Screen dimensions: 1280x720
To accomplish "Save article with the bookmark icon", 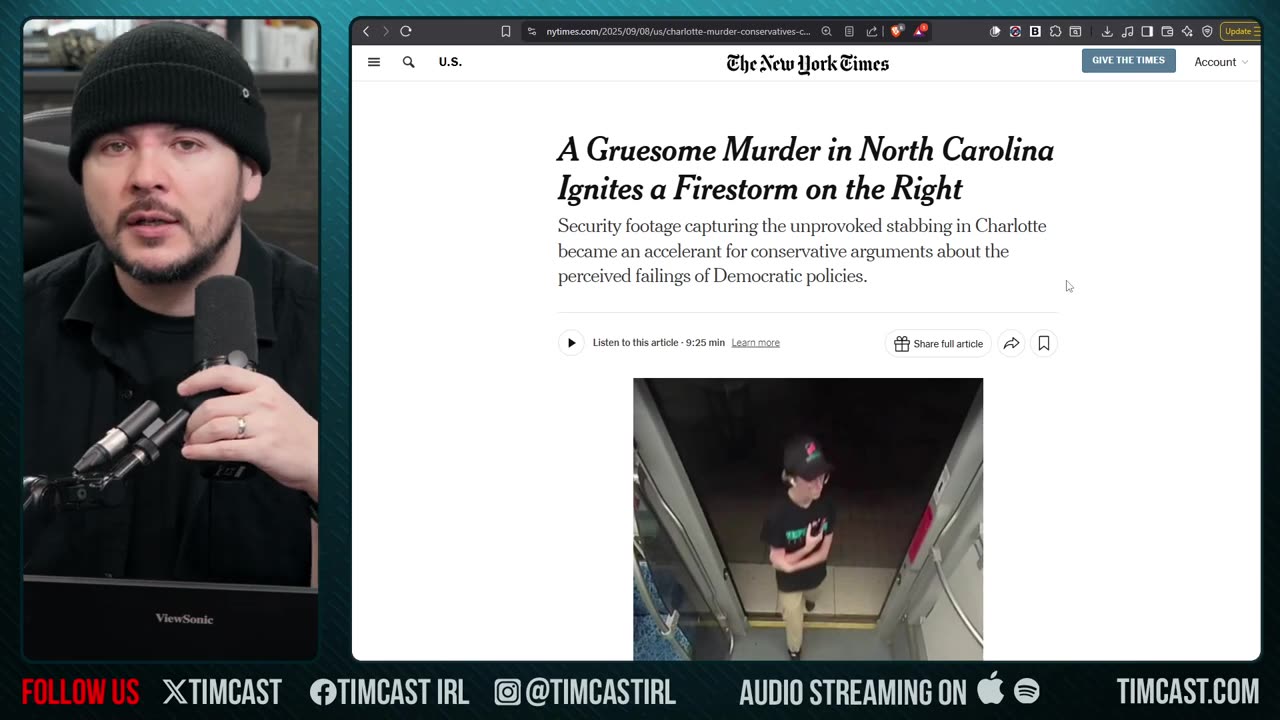I will 1043,343.
